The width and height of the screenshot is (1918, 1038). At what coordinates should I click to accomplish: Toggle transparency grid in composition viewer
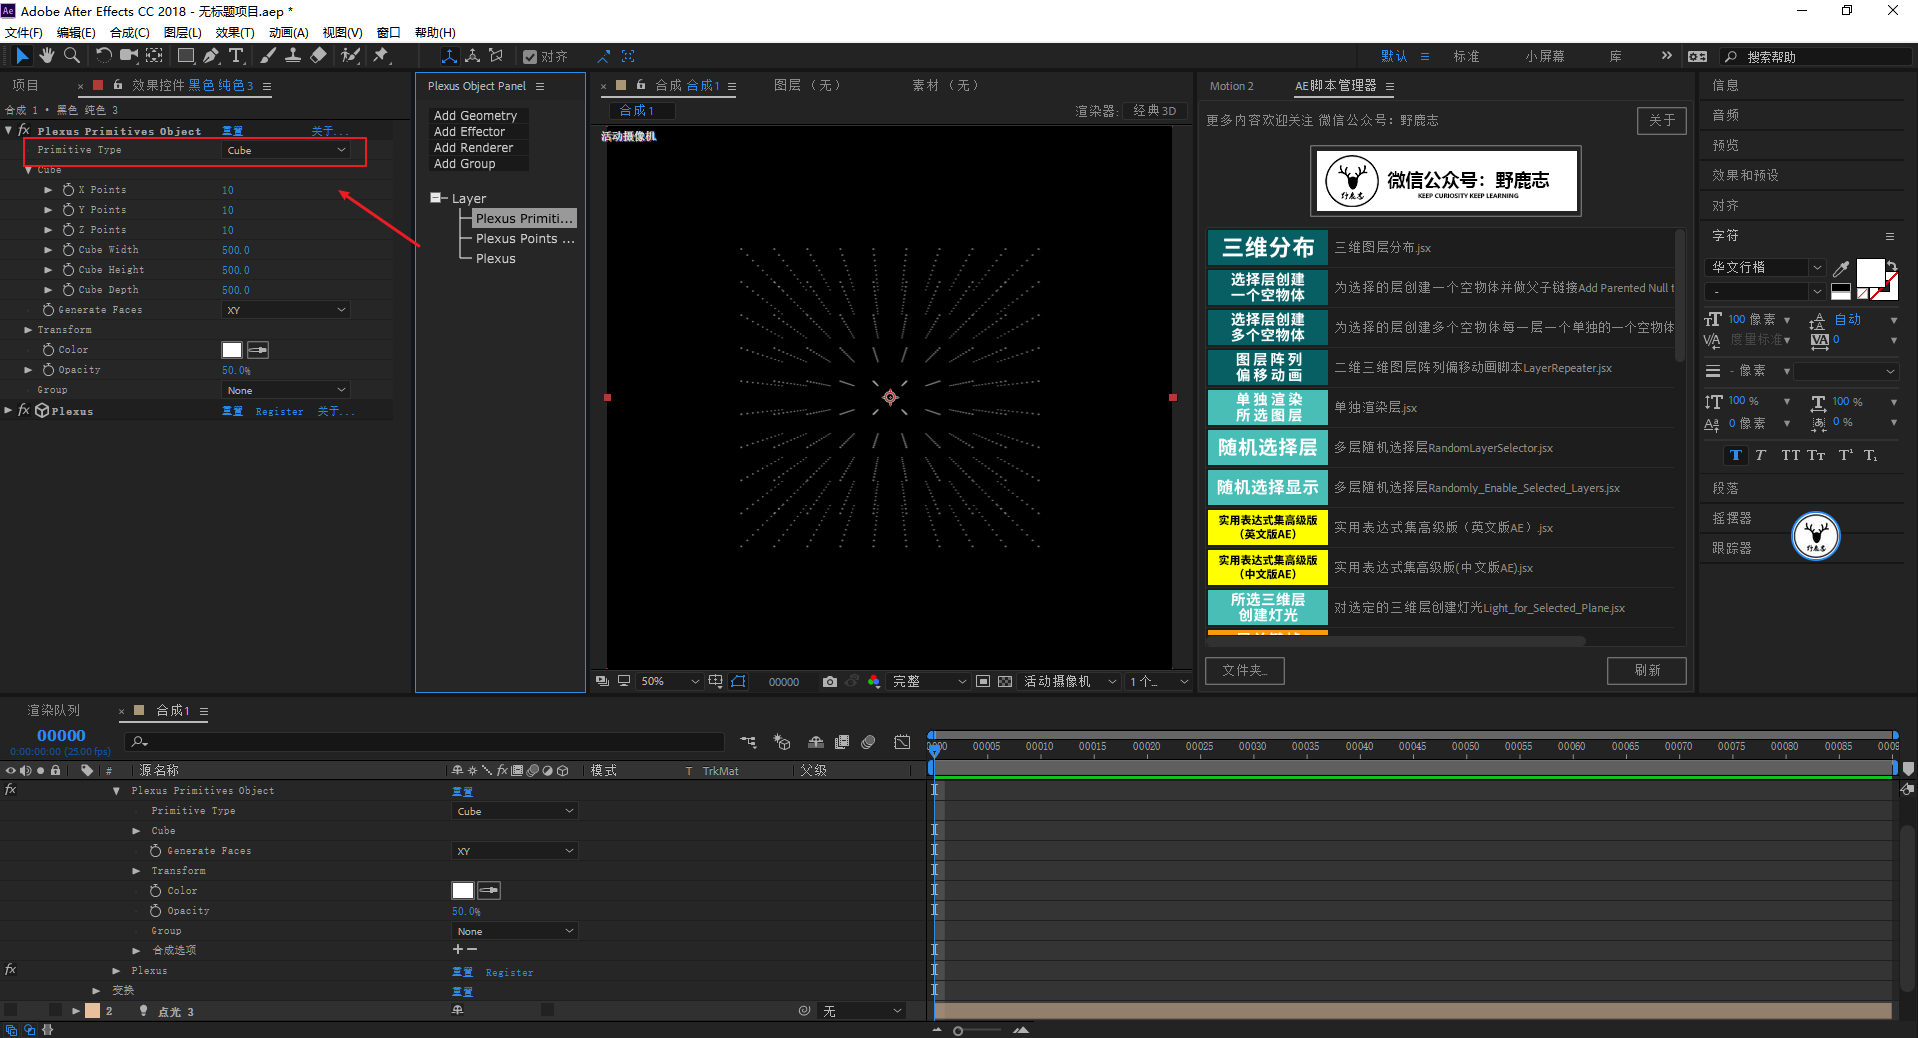tap(1005, 681)
